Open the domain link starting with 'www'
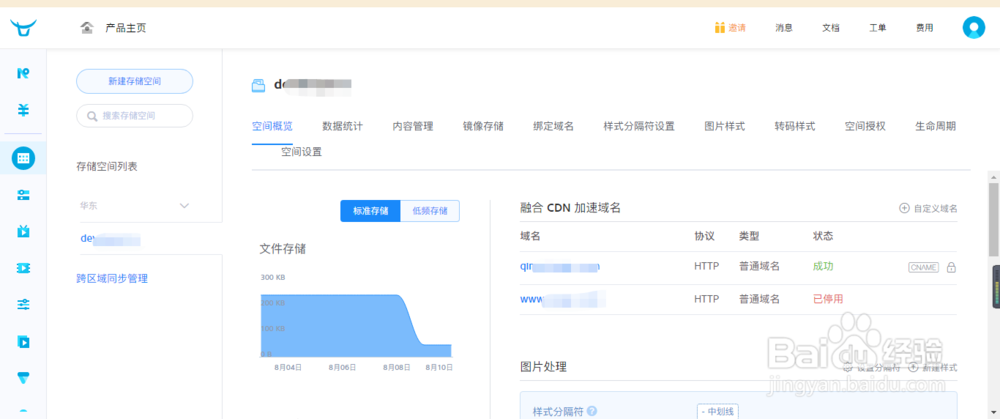The width and height of the screenshot is (1000, 419). pyautogui.click(x=562, y=298)
